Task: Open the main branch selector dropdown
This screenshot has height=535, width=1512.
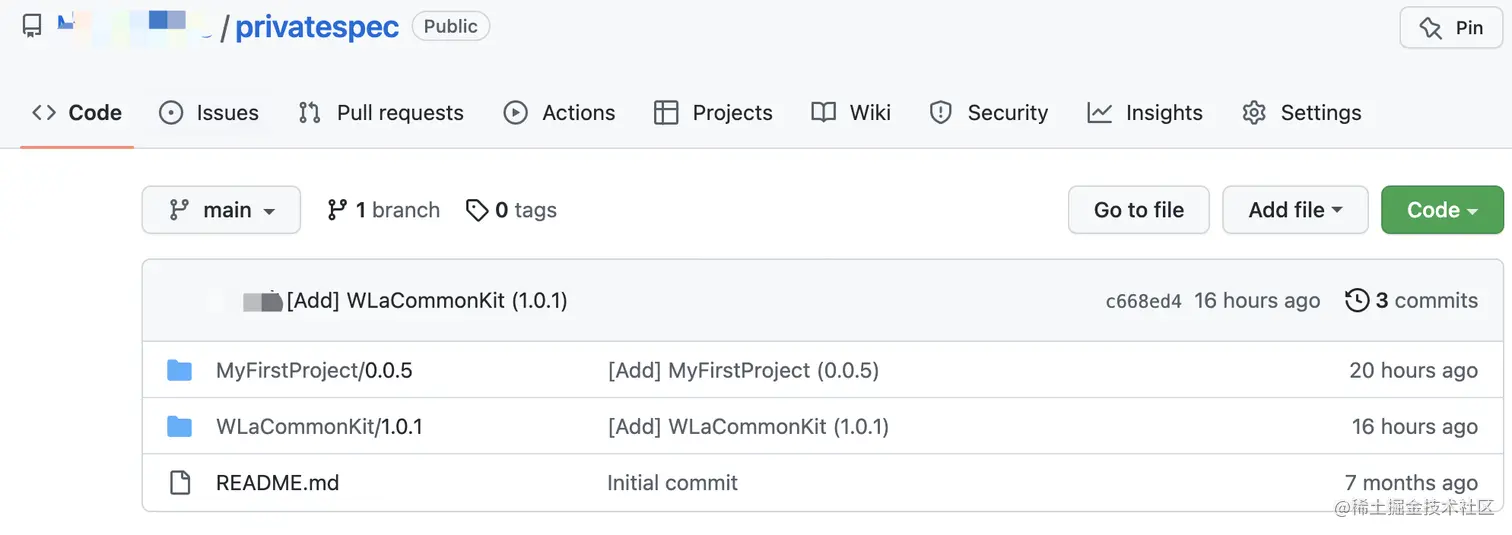Action: 221,210
